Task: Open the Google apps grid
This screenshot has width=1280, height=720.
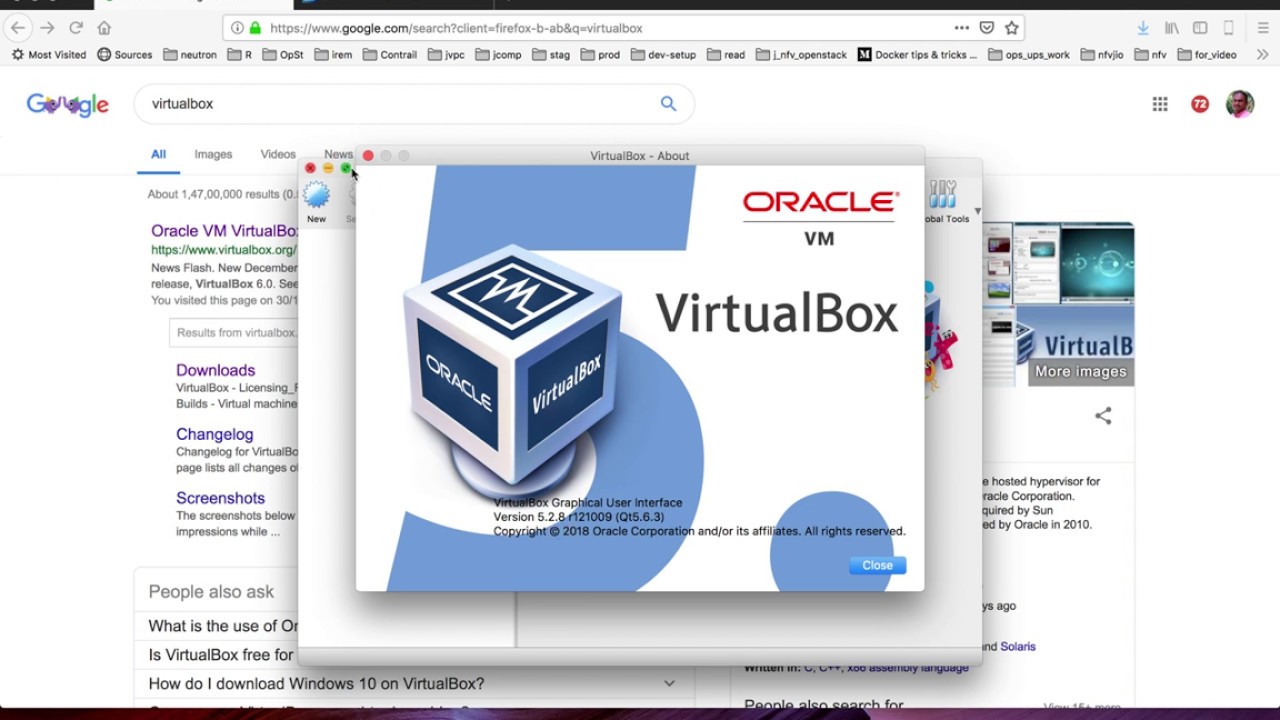Action: [x=1160, y=104]
